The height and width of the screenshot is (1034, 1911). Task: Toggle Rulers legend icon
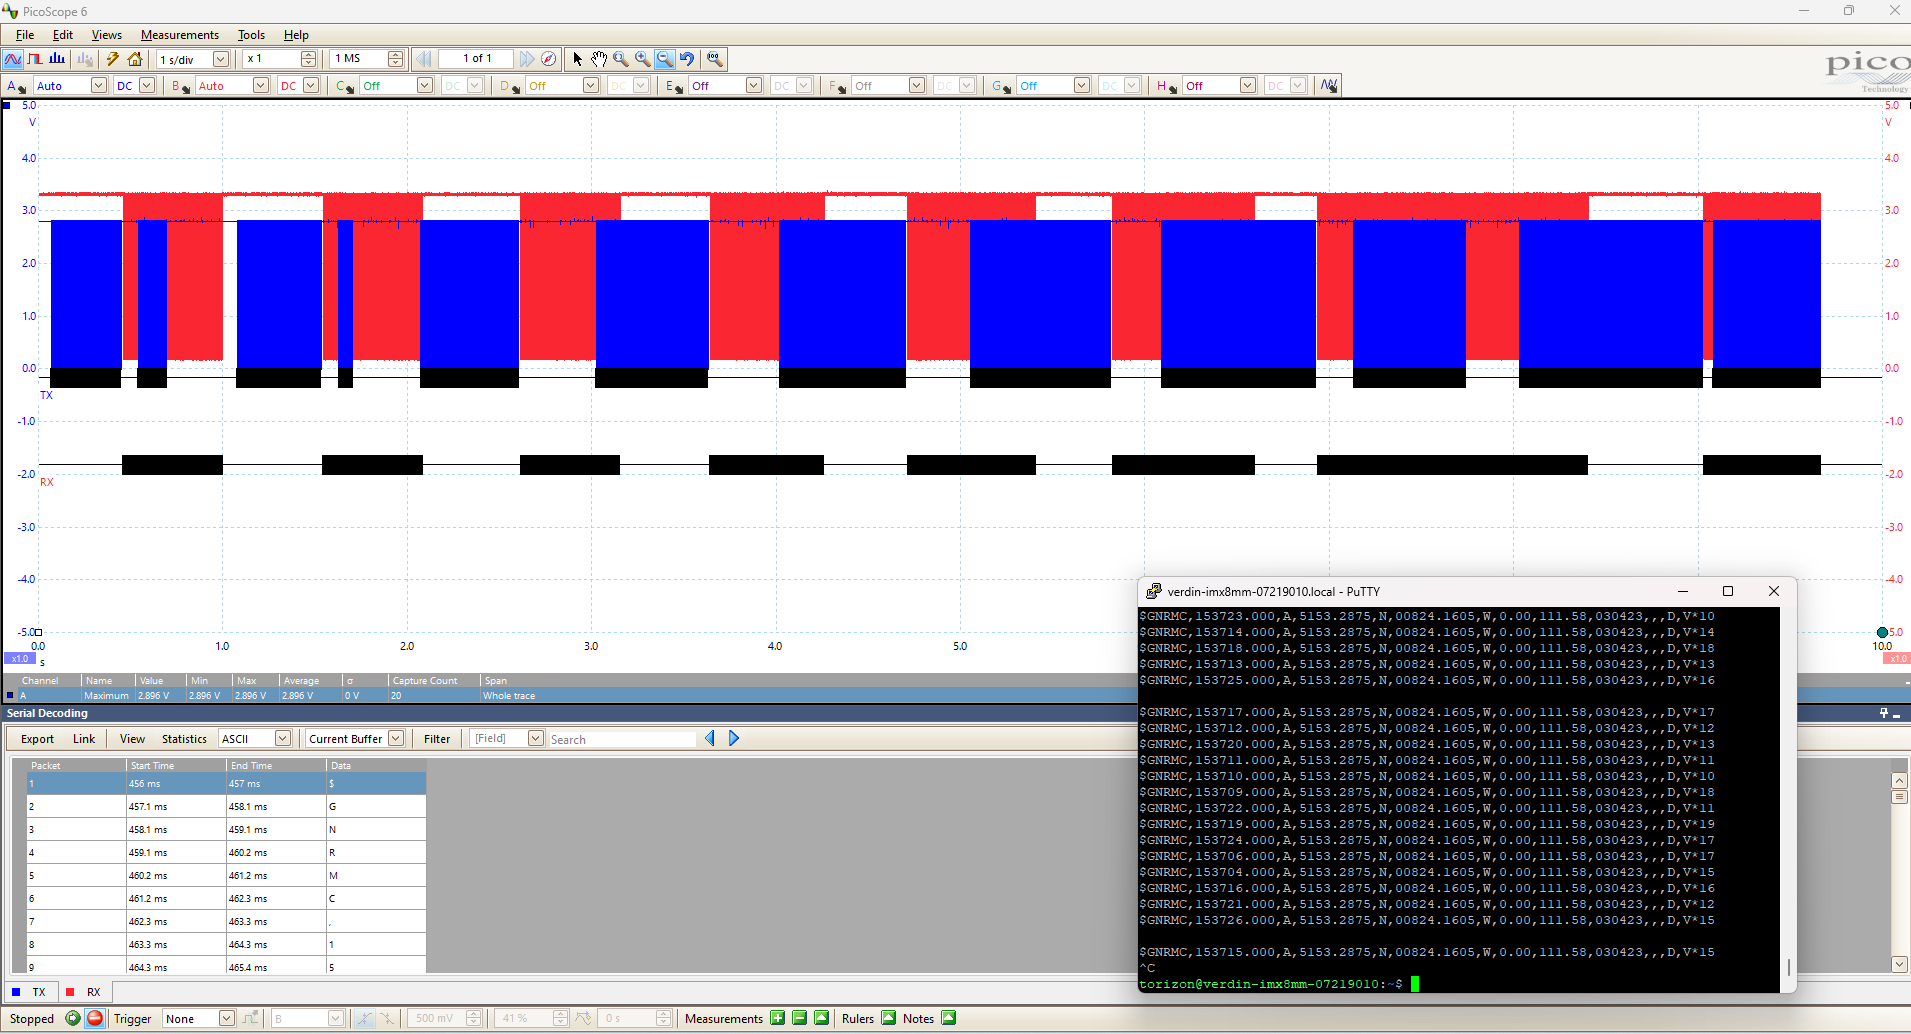click(x=888, y=1018)
